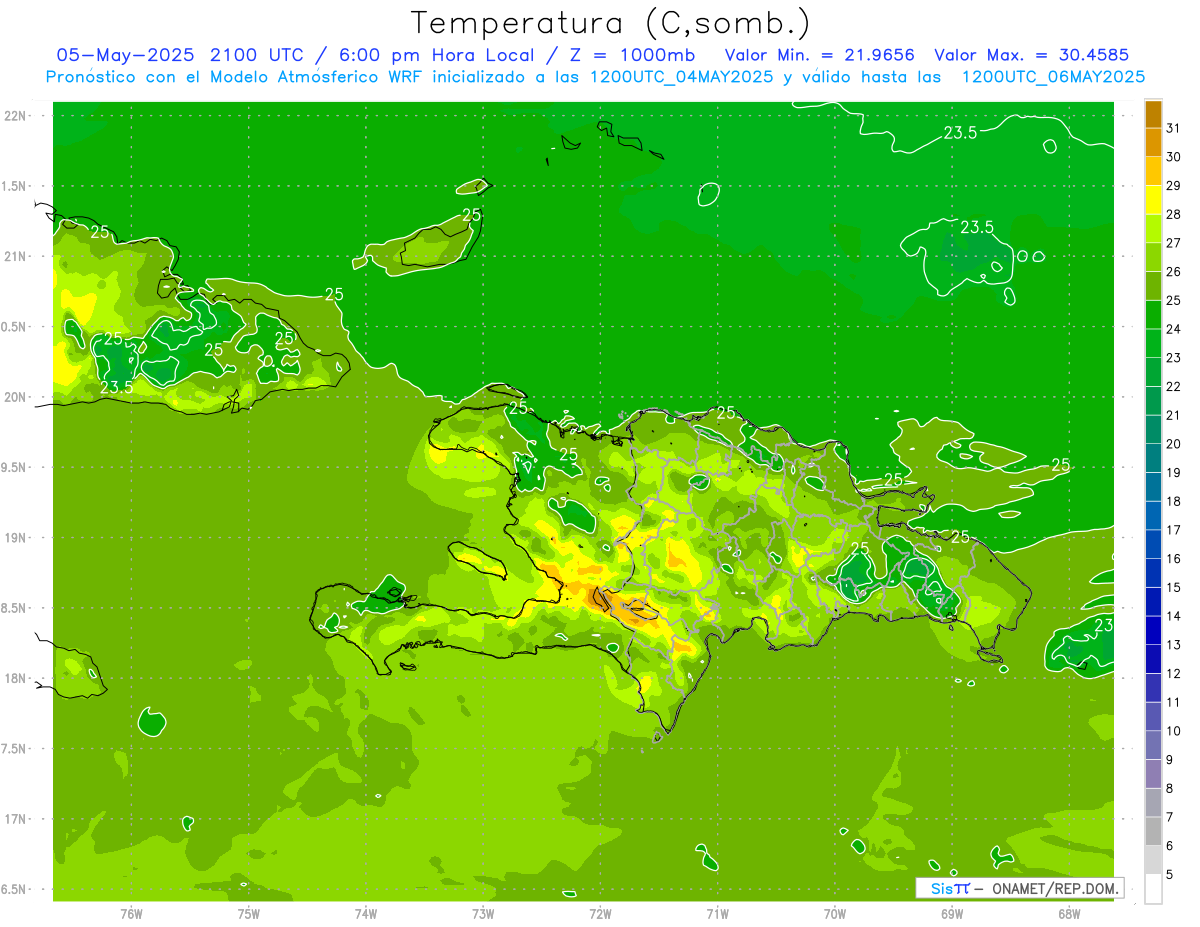Image resolution: width=1200 pixels, height=927 pixels.
Task: Click the longitude label "74W"
Action: [x=366, y=913]
